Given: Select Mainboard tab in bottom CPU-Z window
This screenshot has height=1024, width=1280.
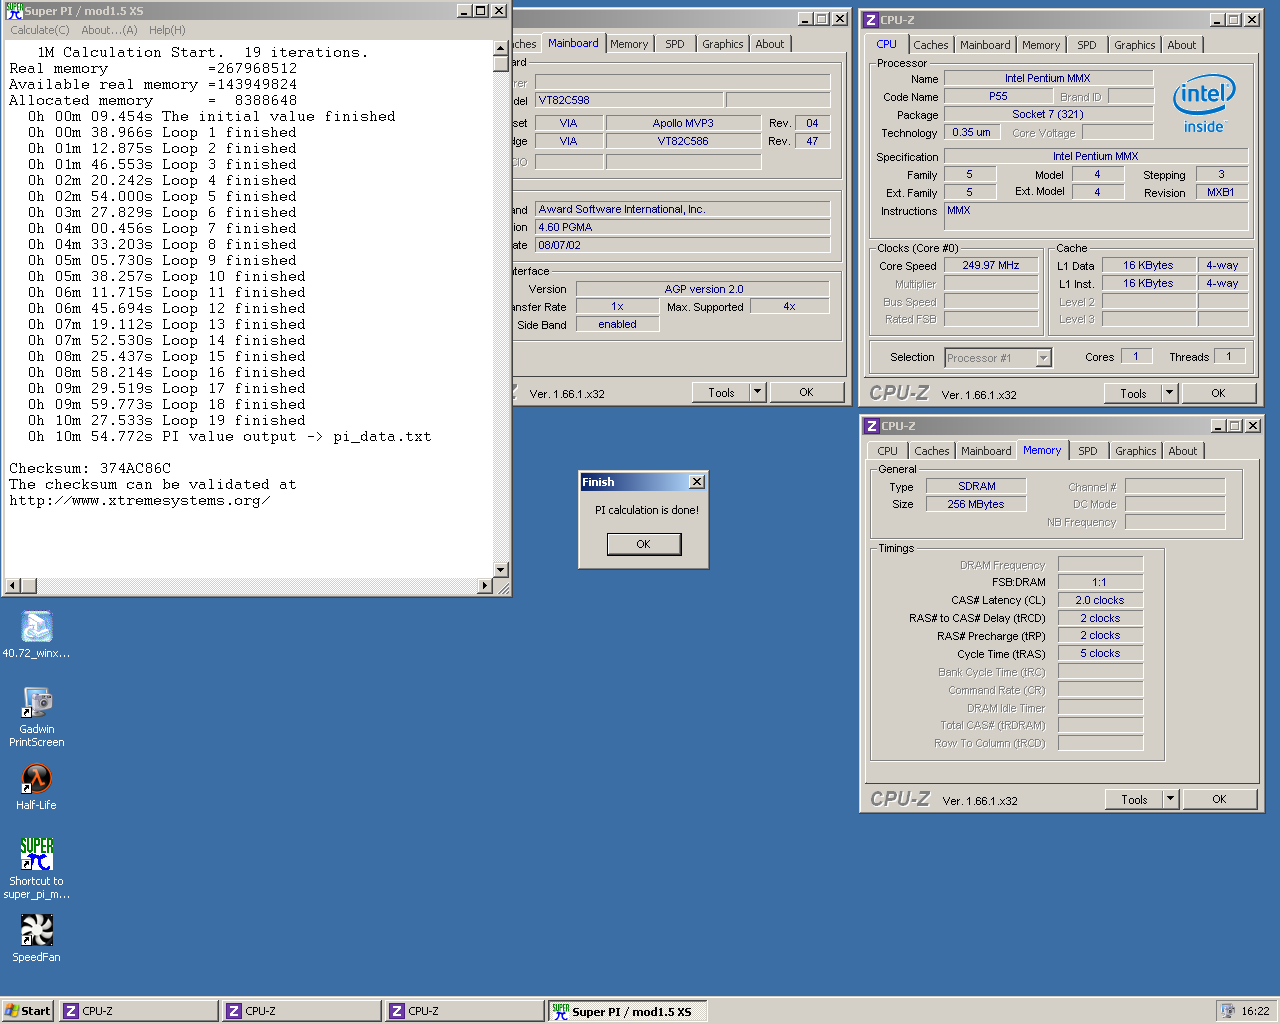Looking at the screenshot, I should 986,451.
